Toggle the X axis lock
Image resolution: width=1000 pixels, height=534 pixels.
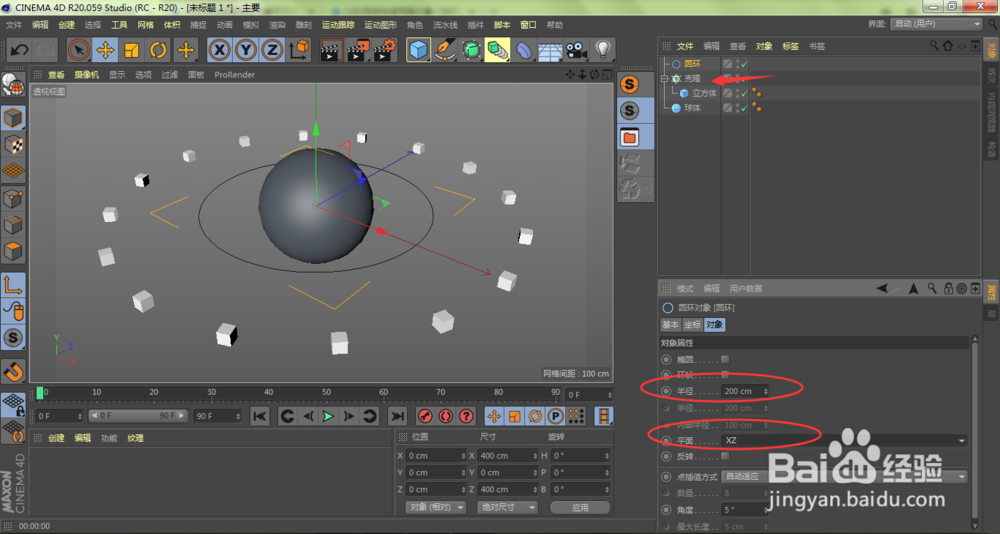click(219, 50)
